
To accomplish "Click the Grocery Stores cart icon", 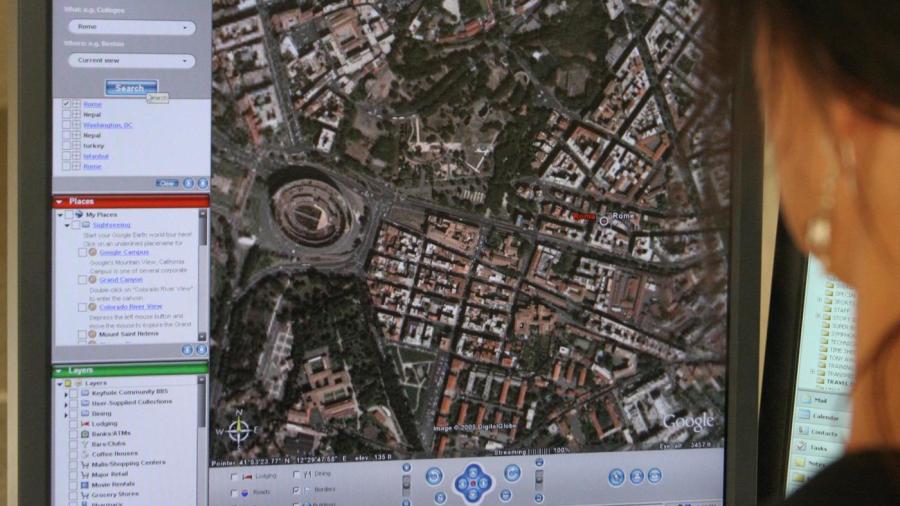I will pyautogui.click(x=85, y=495).
